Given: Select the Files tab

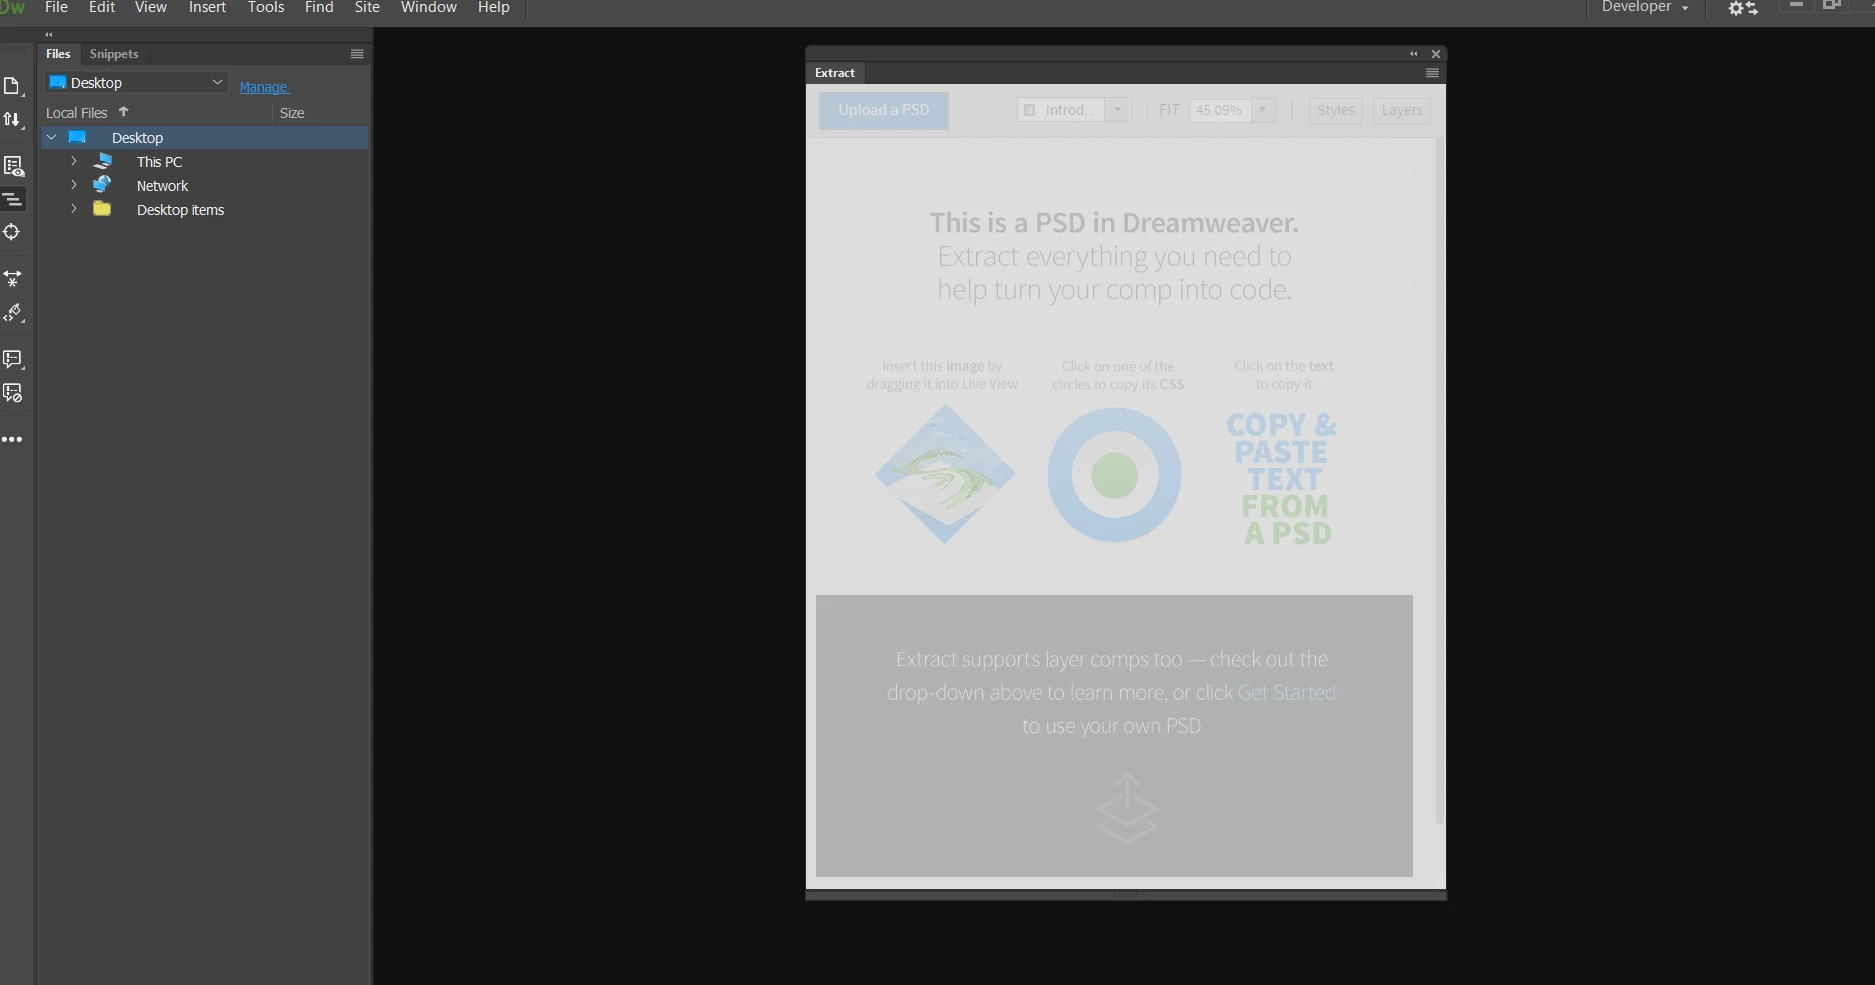Looking at the screenshot, I should coord(58,54).
